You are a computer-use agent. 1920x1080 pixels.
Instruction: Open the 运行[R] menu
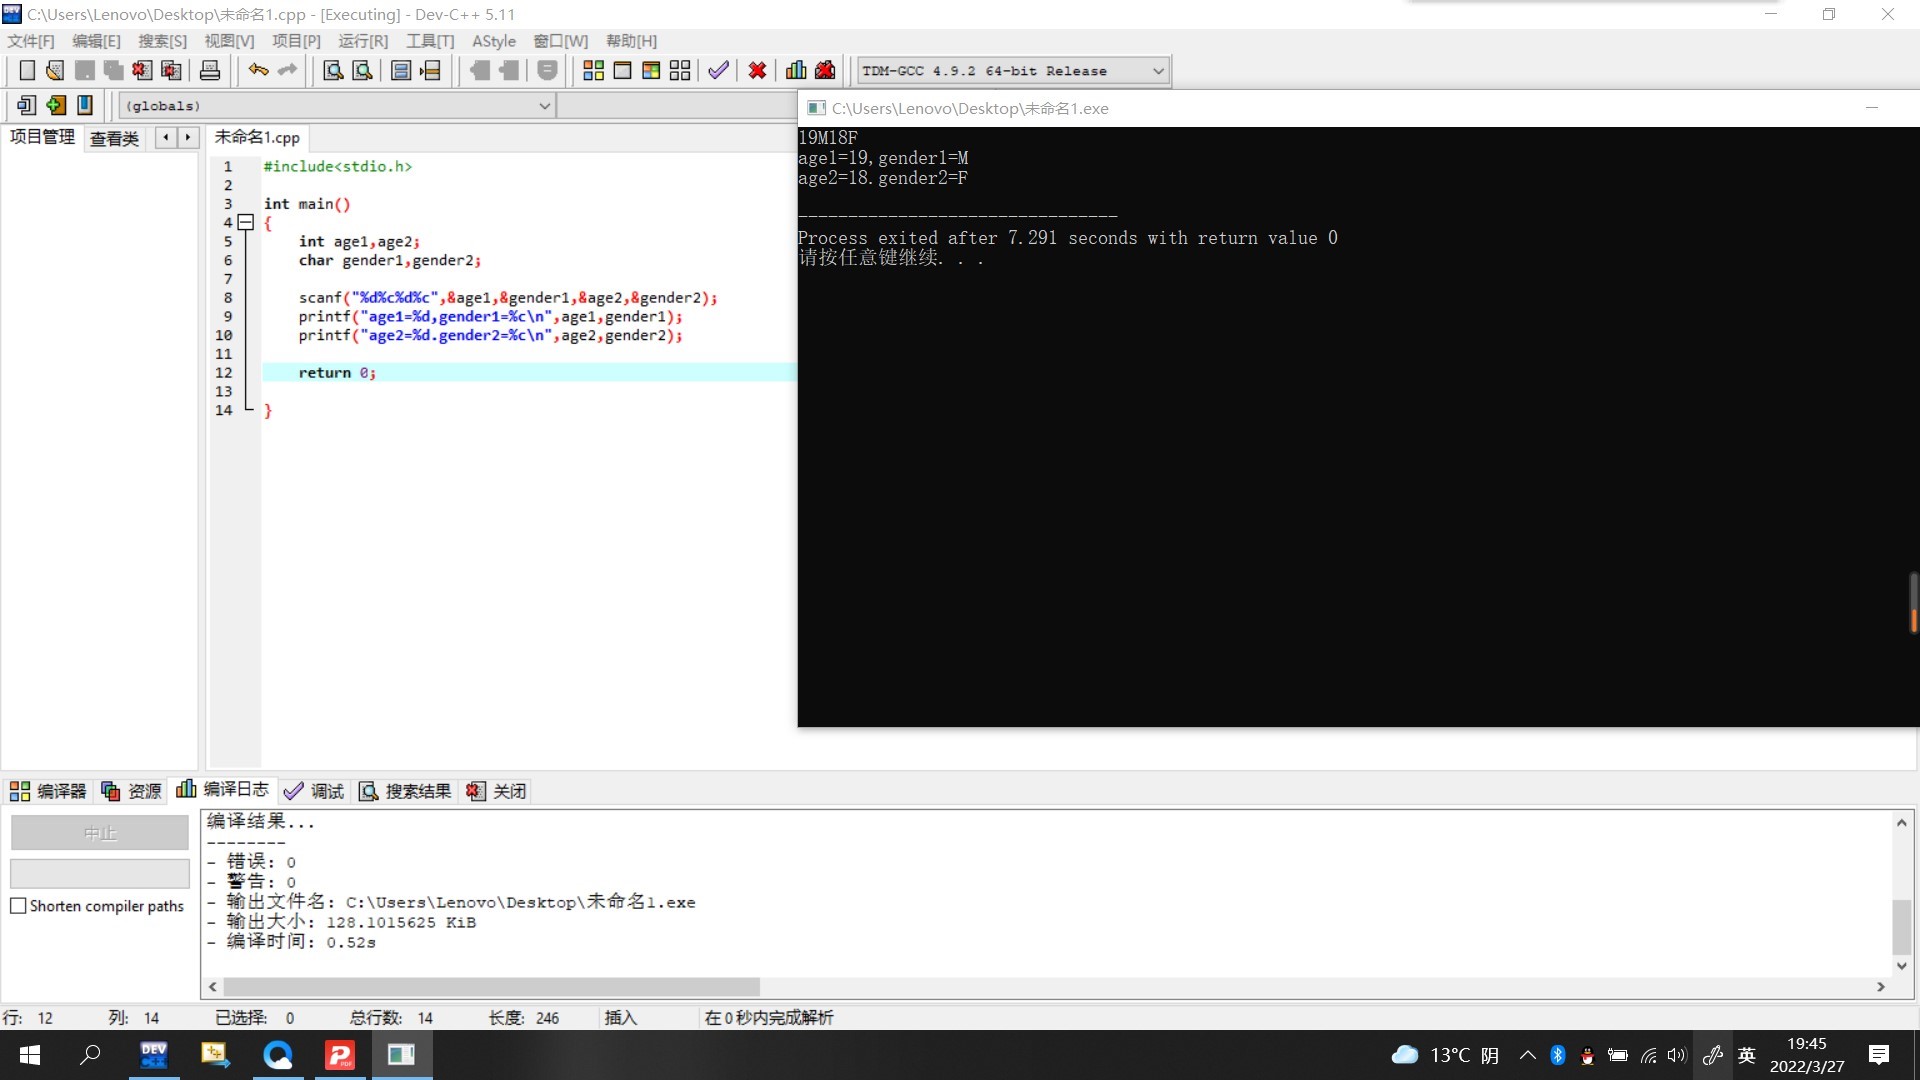tap(362, 41)
